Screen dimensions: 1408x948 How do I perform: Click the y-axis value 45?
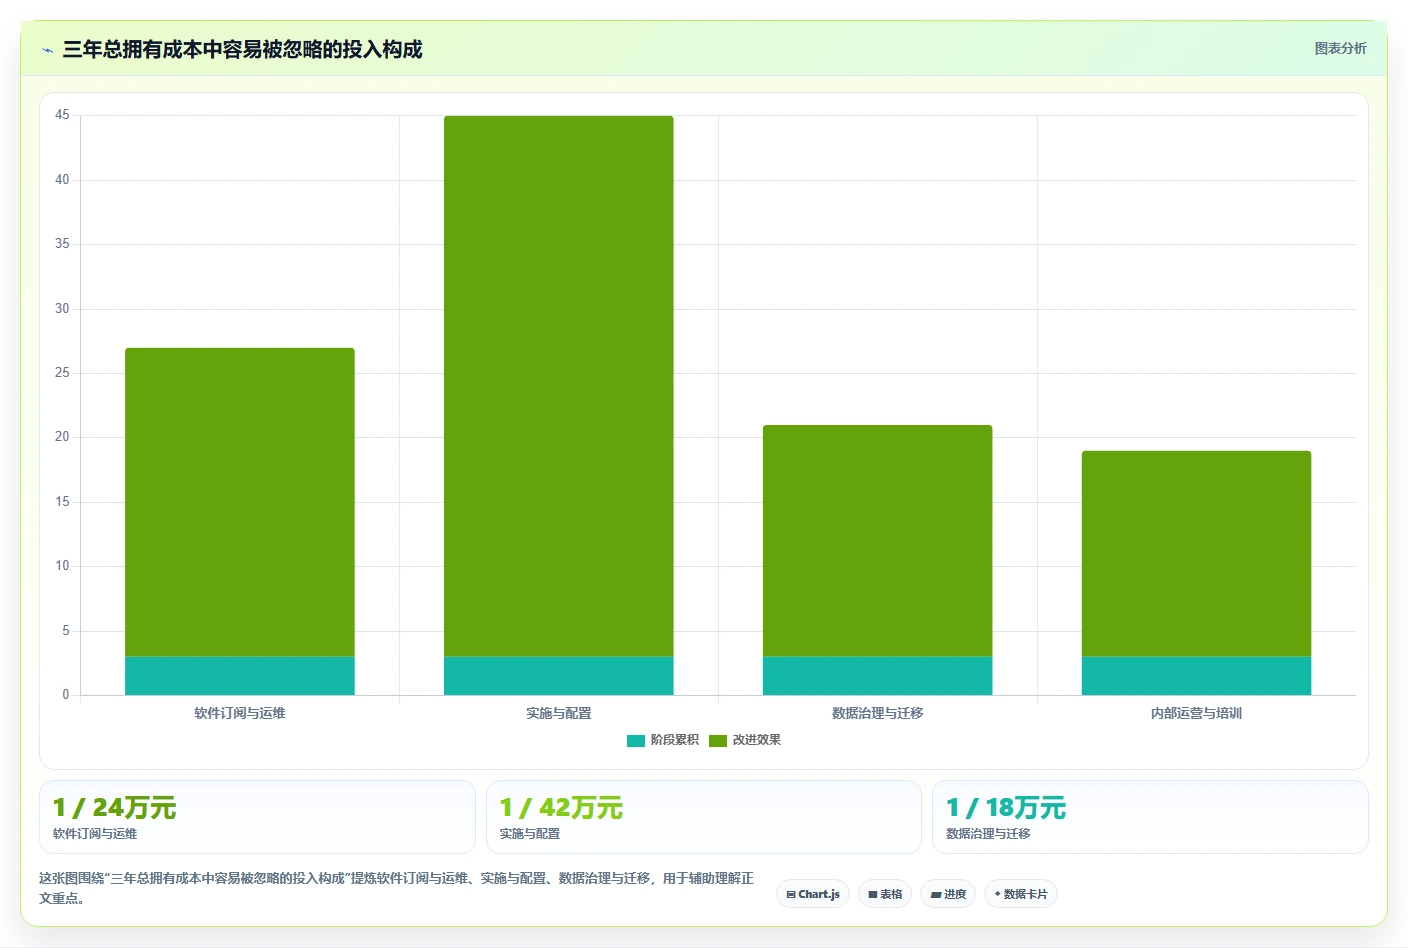[x=62, y=115]
